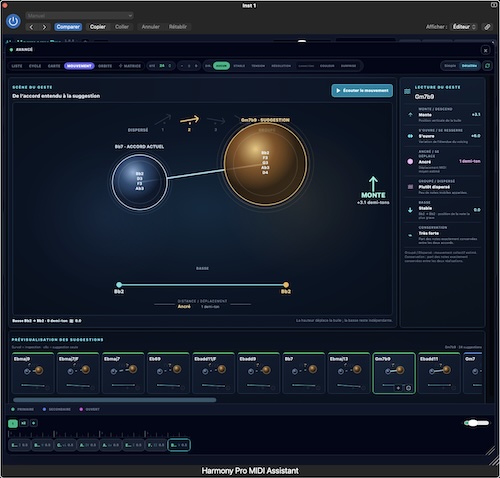Open the Éditeur view dropdown
The image size is (500, 478).
coord(464,27)
